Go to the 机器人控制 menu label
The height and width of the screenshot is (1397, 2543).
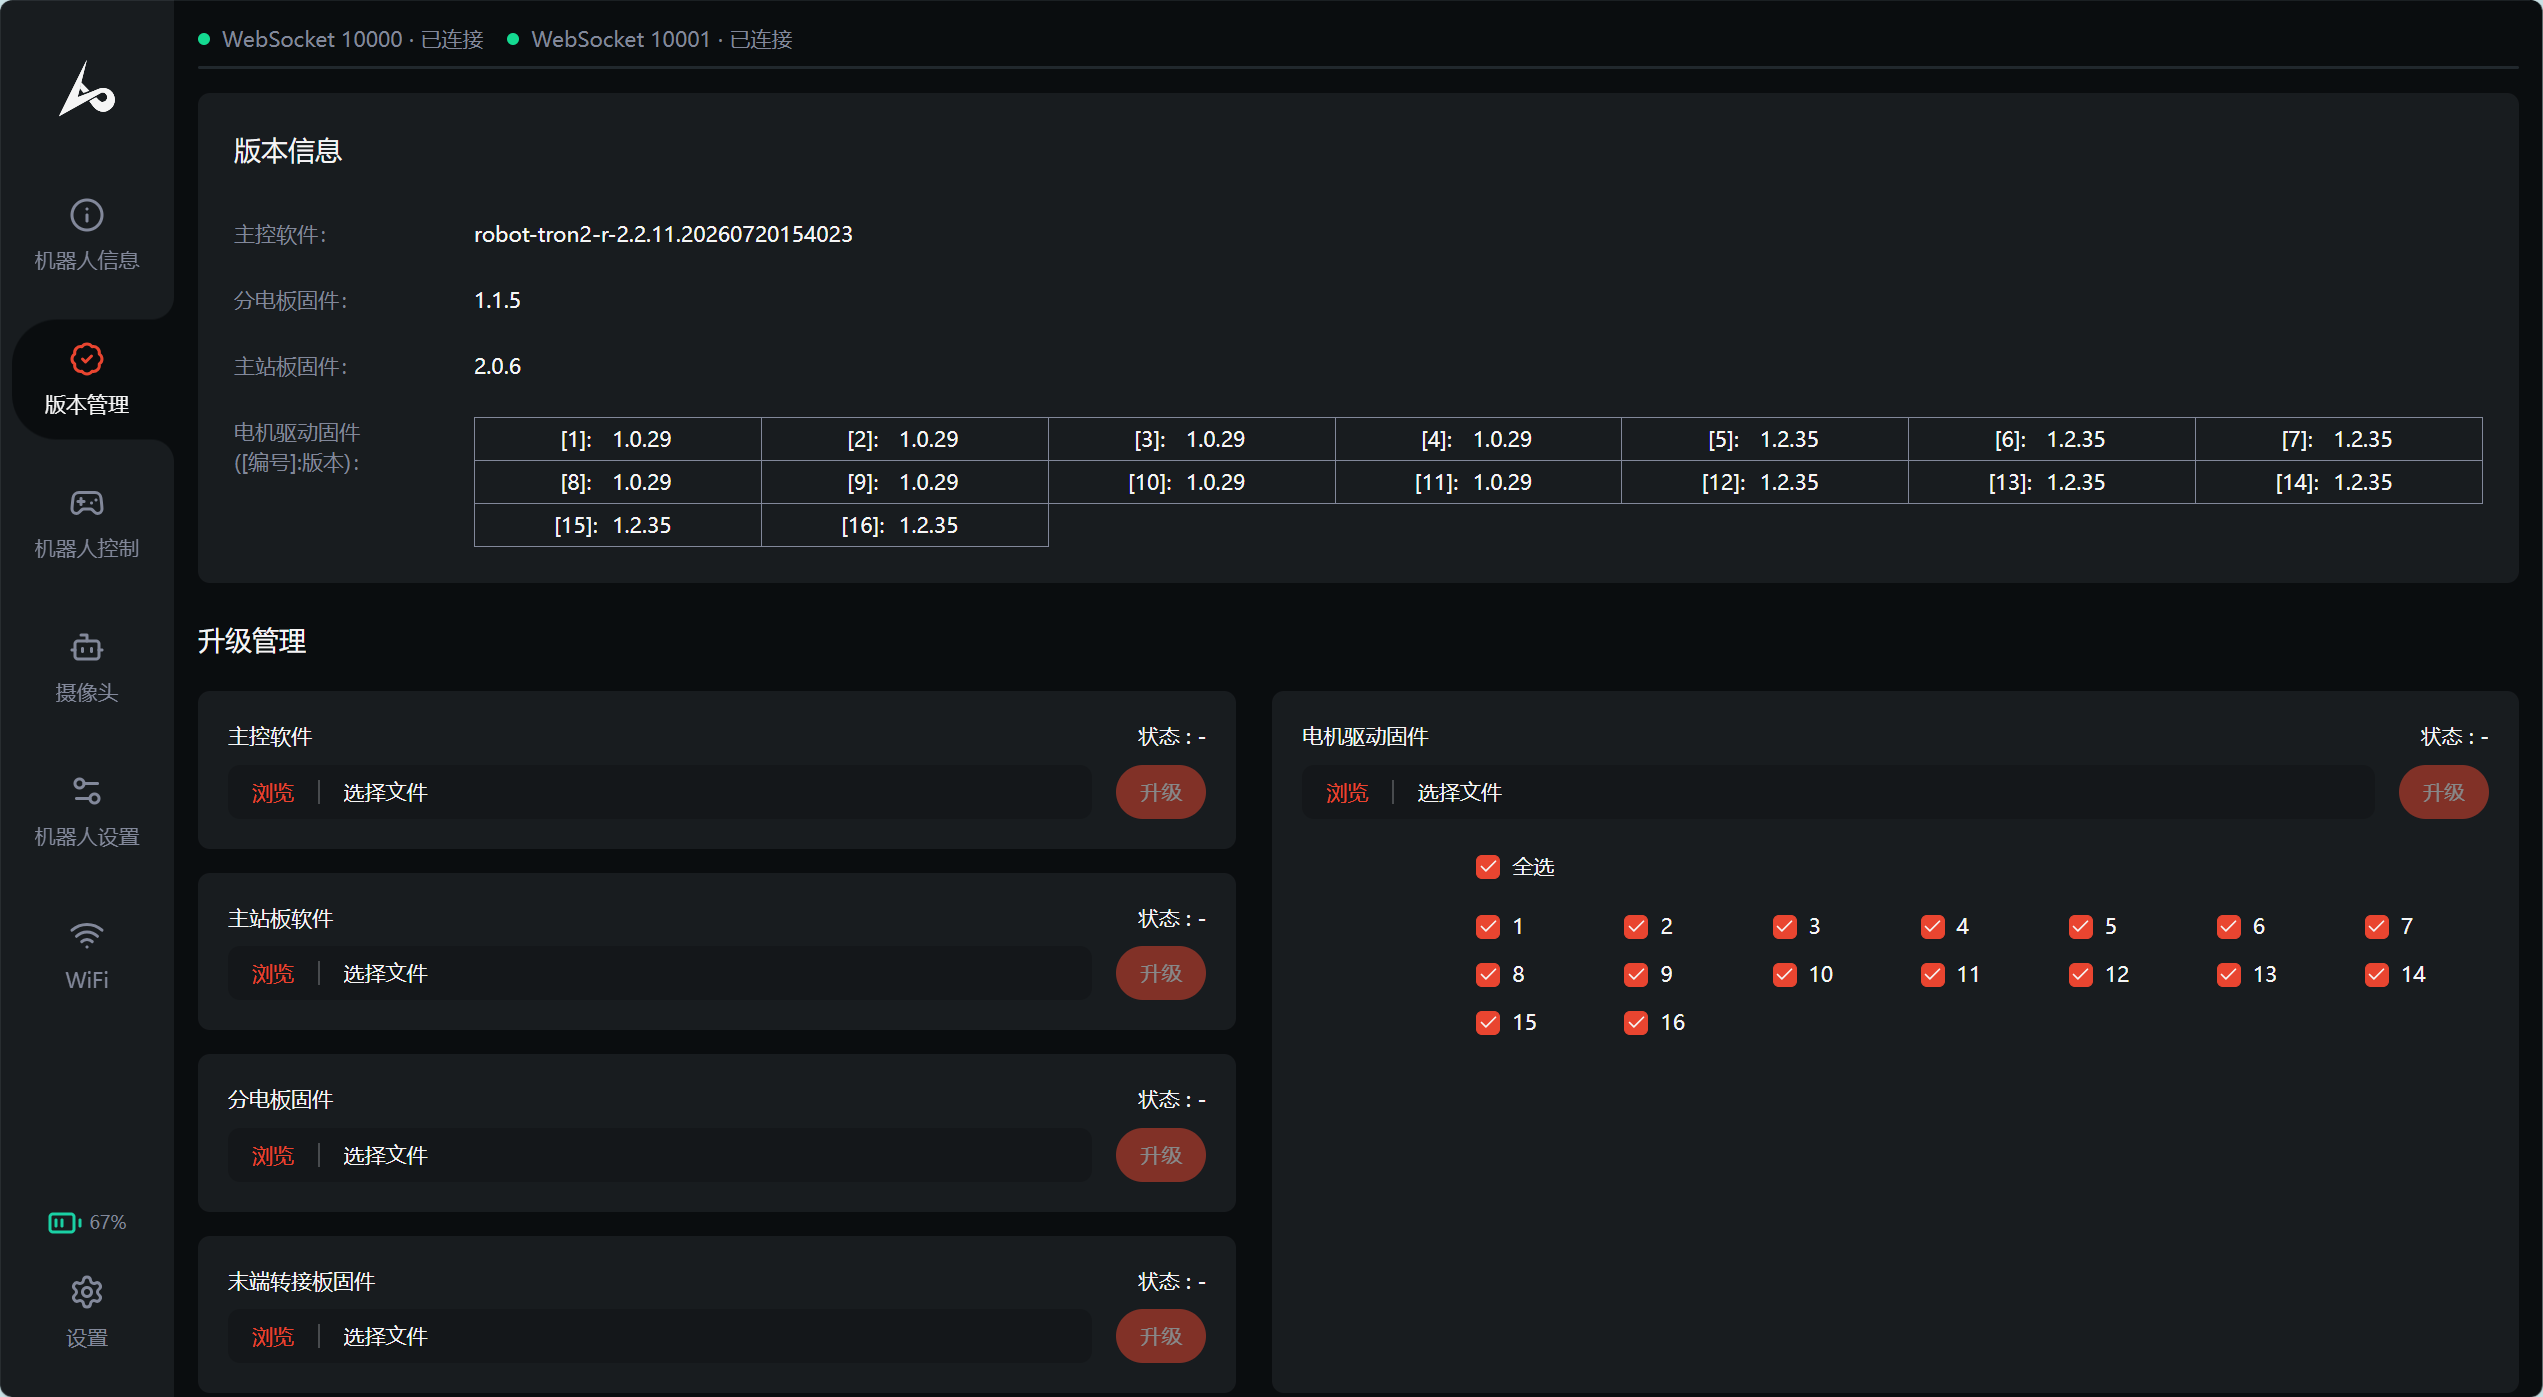(x=87, y=548)
